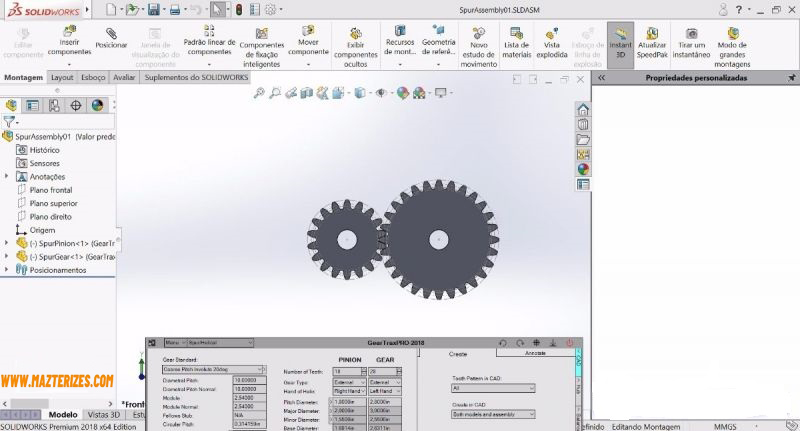Screen dimensions: 800x431
Task: Open Custom Properties icon in task pane
Action: coord(583,184)
